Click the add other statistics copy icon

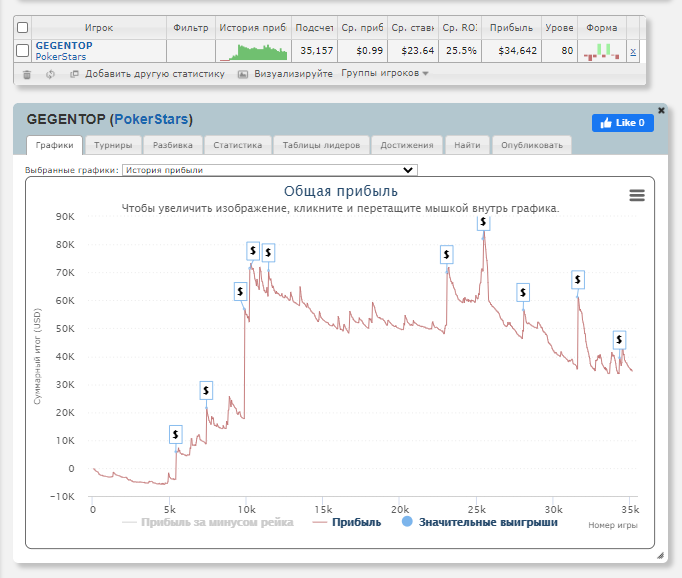click(74, 74)
